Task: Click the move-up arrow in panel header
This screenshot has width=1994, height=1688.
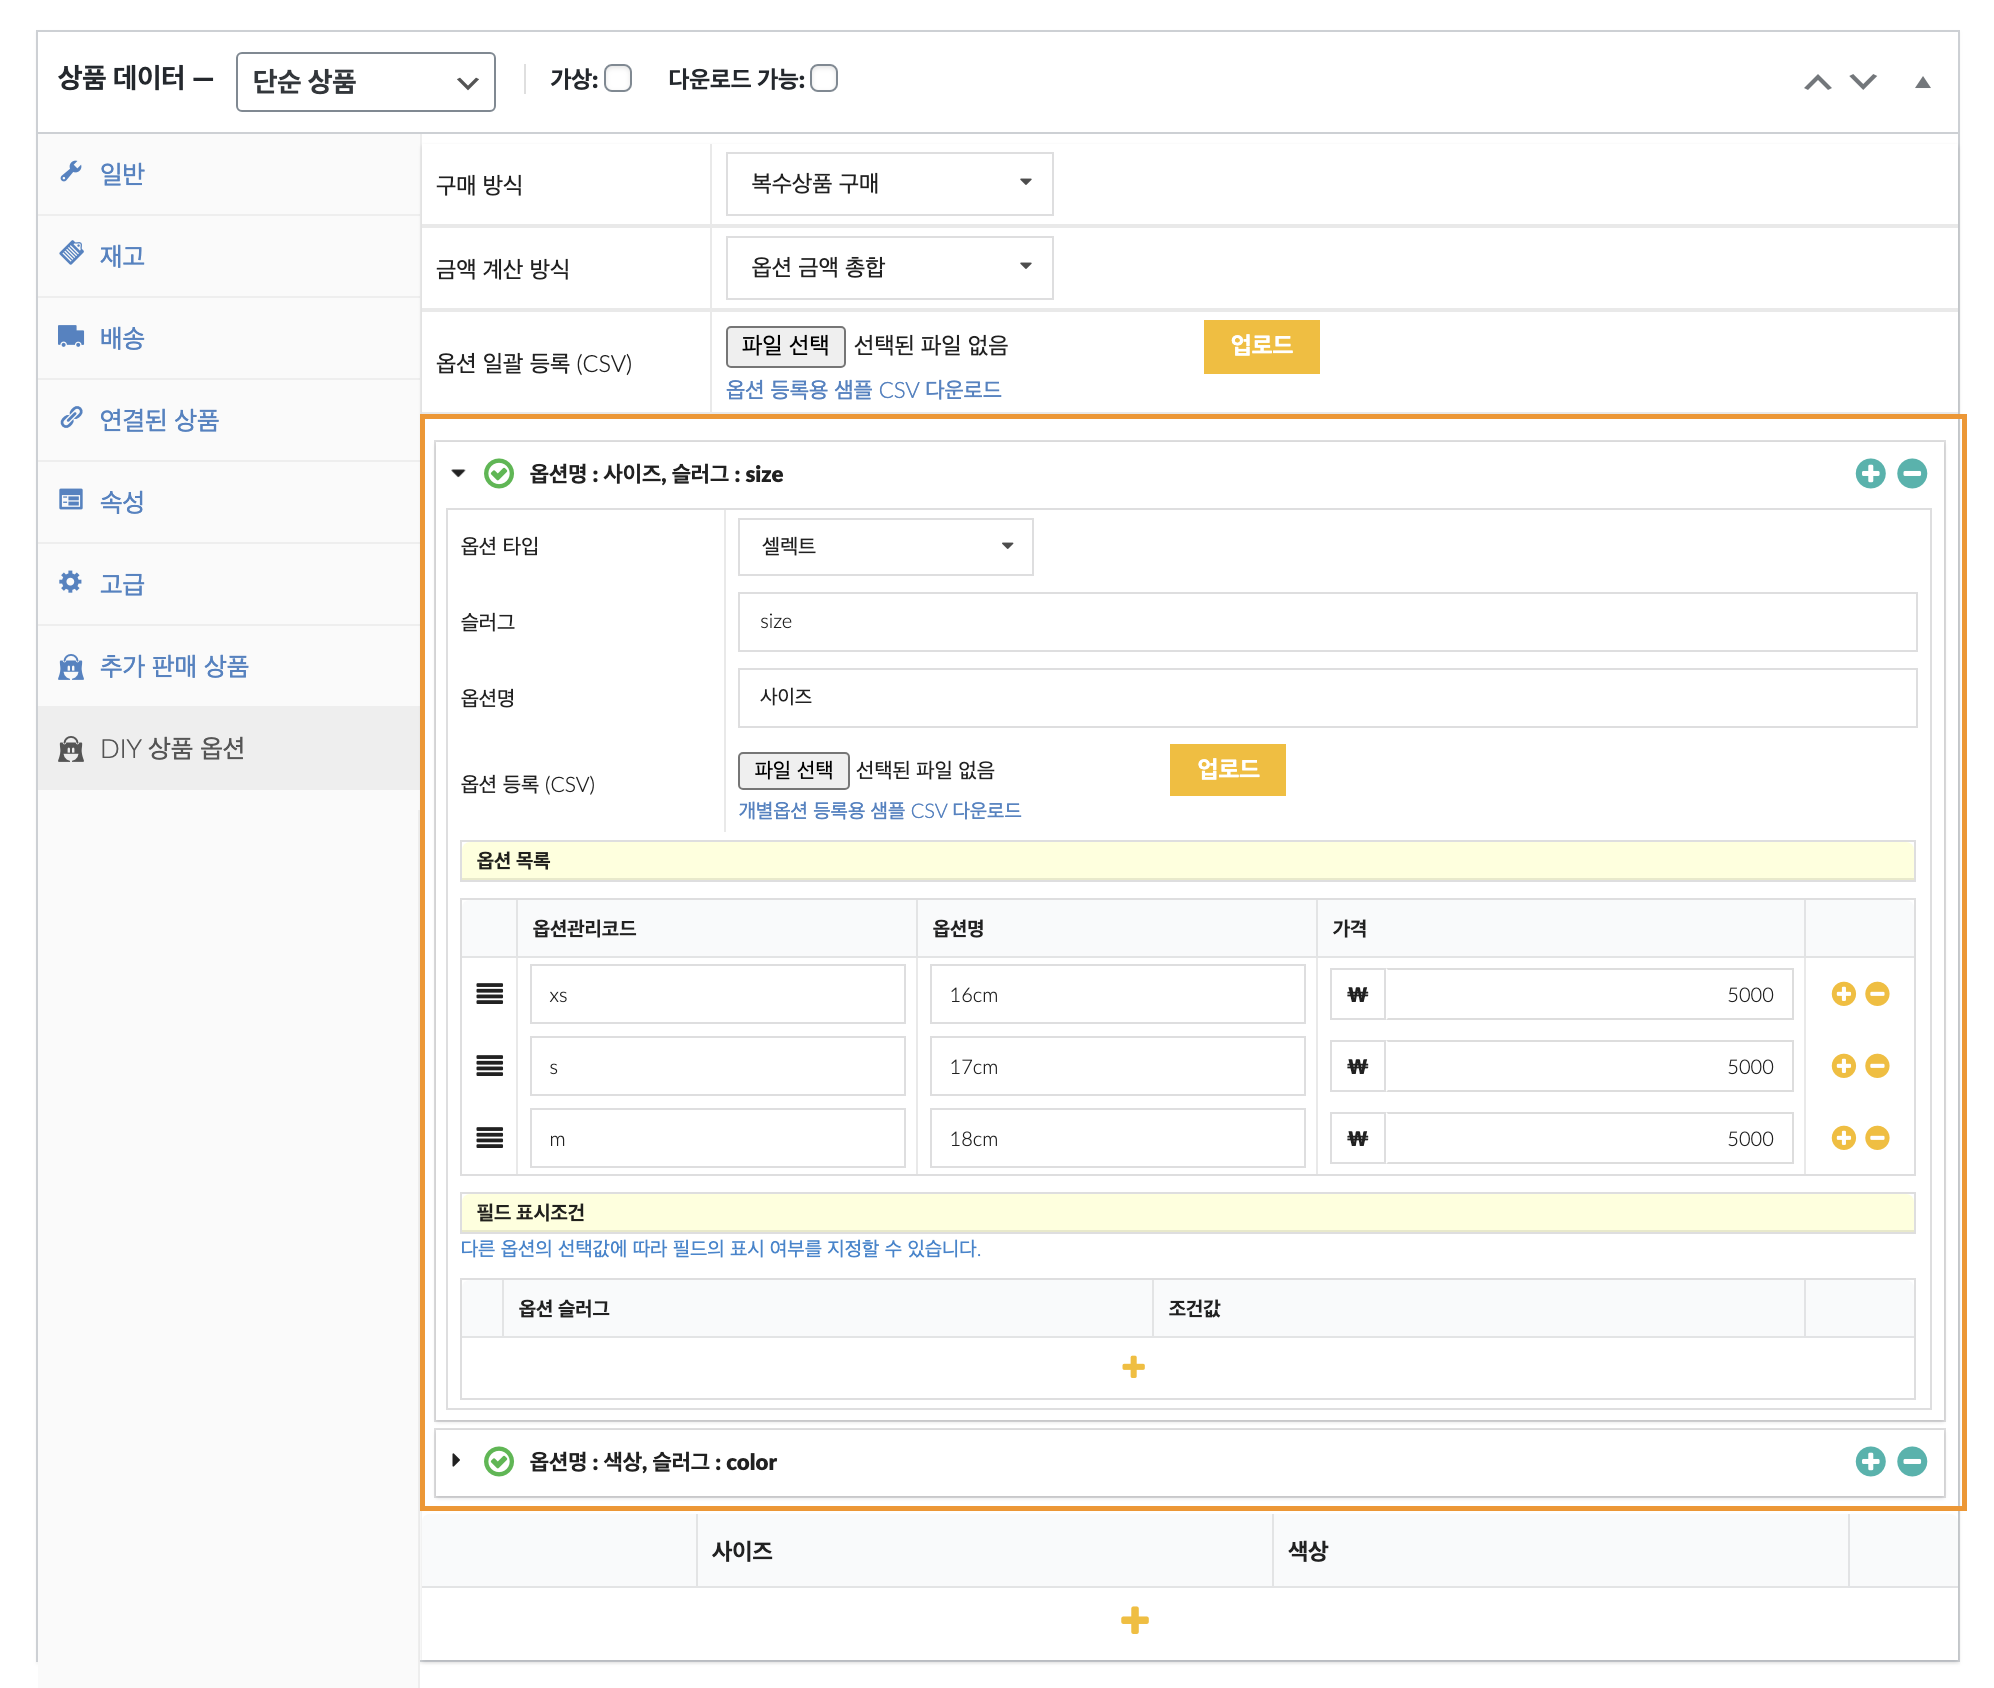Action: pos(1817,82)
